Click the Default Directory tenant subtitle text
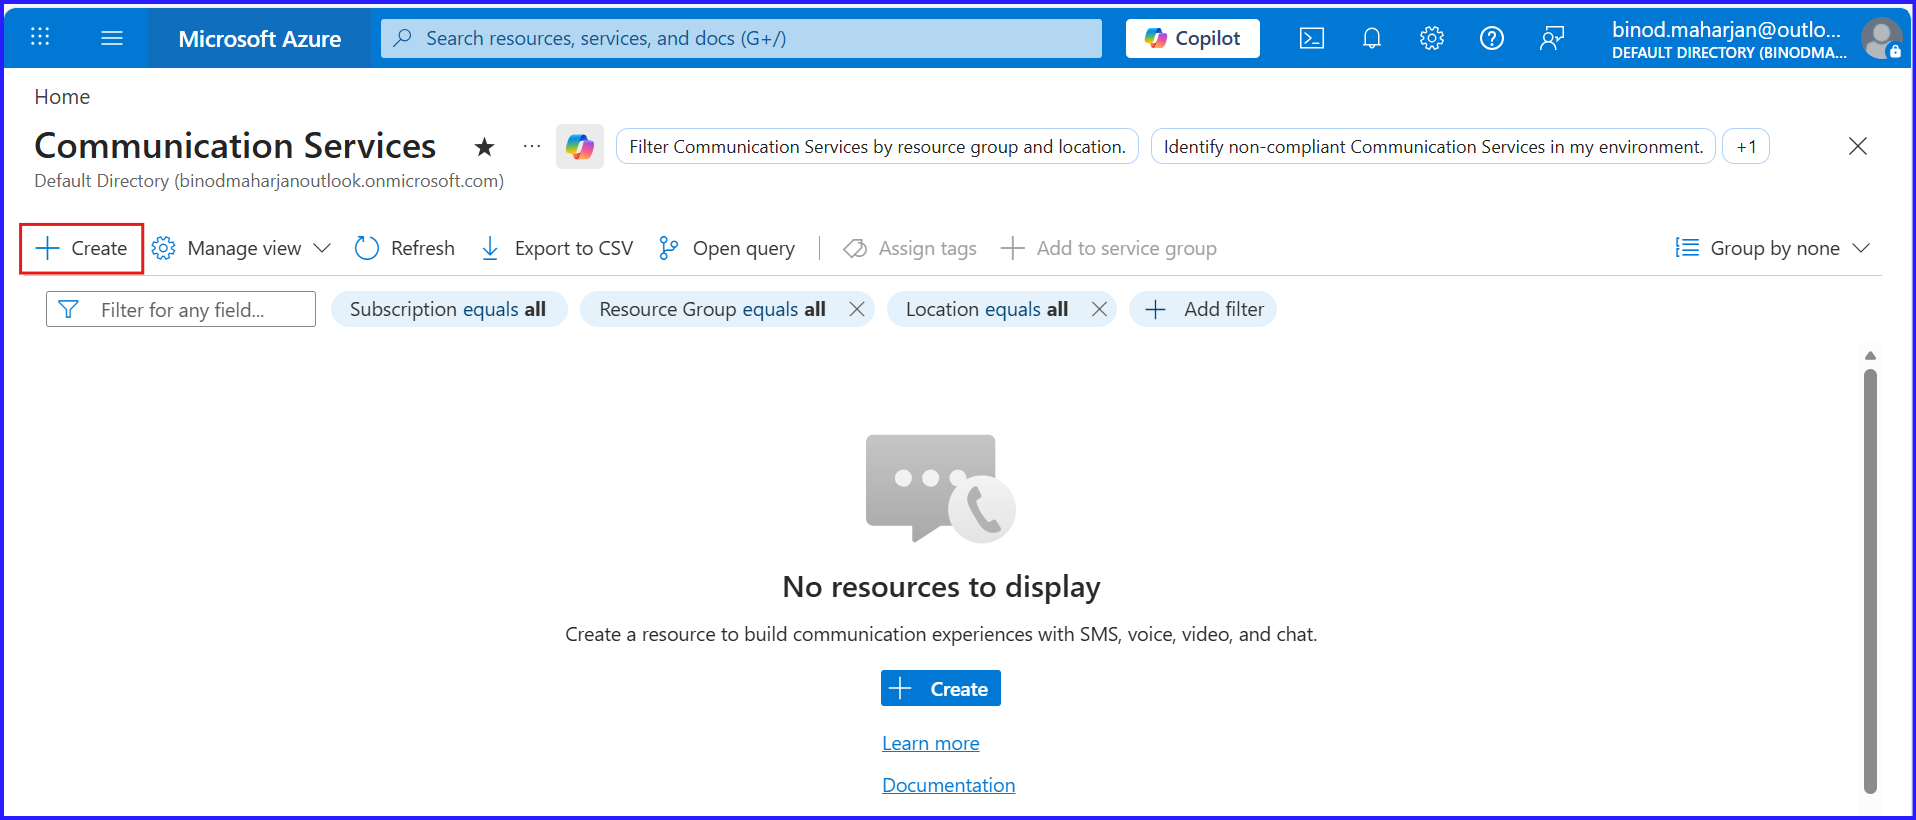Screen dimensions: 1916x820 pos(269,181)
